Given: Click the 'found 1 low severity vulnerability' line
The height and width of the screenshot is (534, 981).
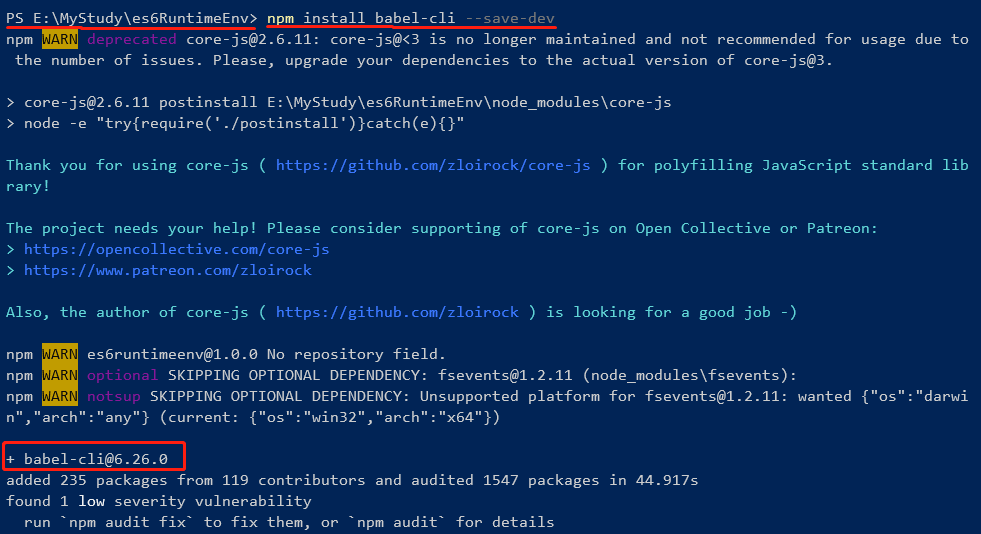Looking at the screenshot, I should [158, 501].
